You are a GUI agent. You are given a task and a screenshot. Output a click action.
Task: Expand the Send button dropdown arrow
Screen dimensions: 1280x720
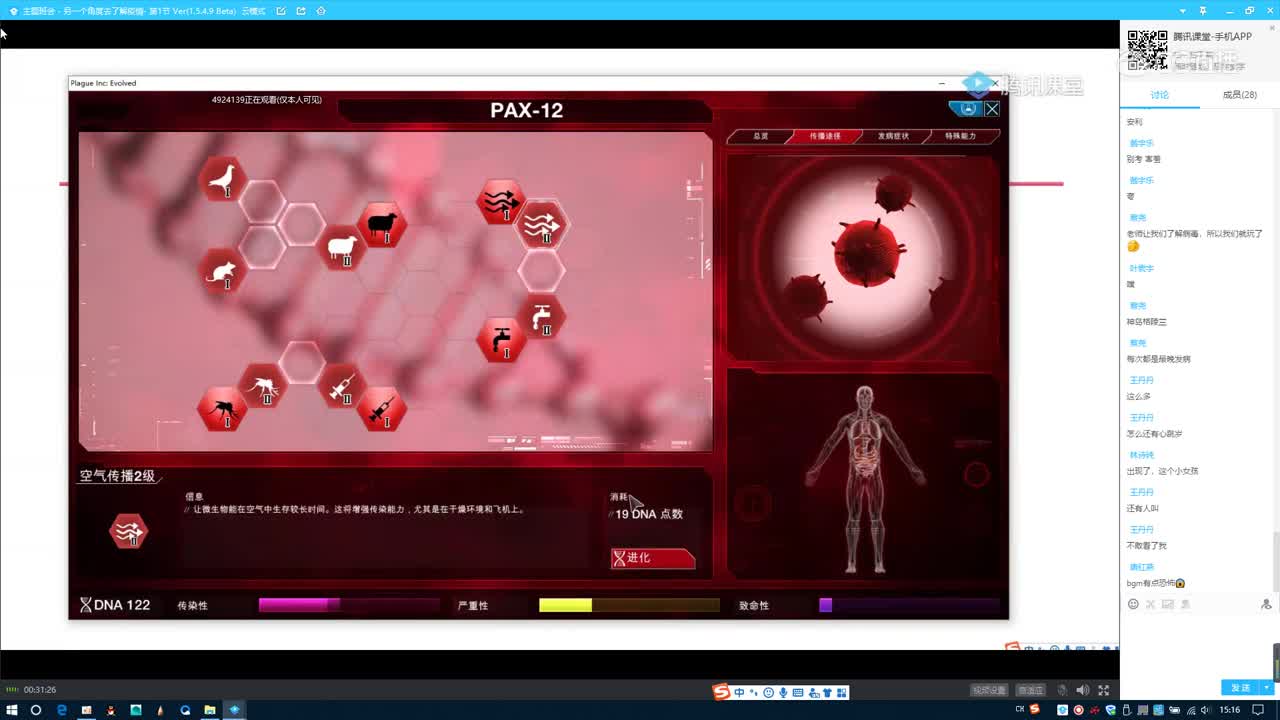[1268, 687]
